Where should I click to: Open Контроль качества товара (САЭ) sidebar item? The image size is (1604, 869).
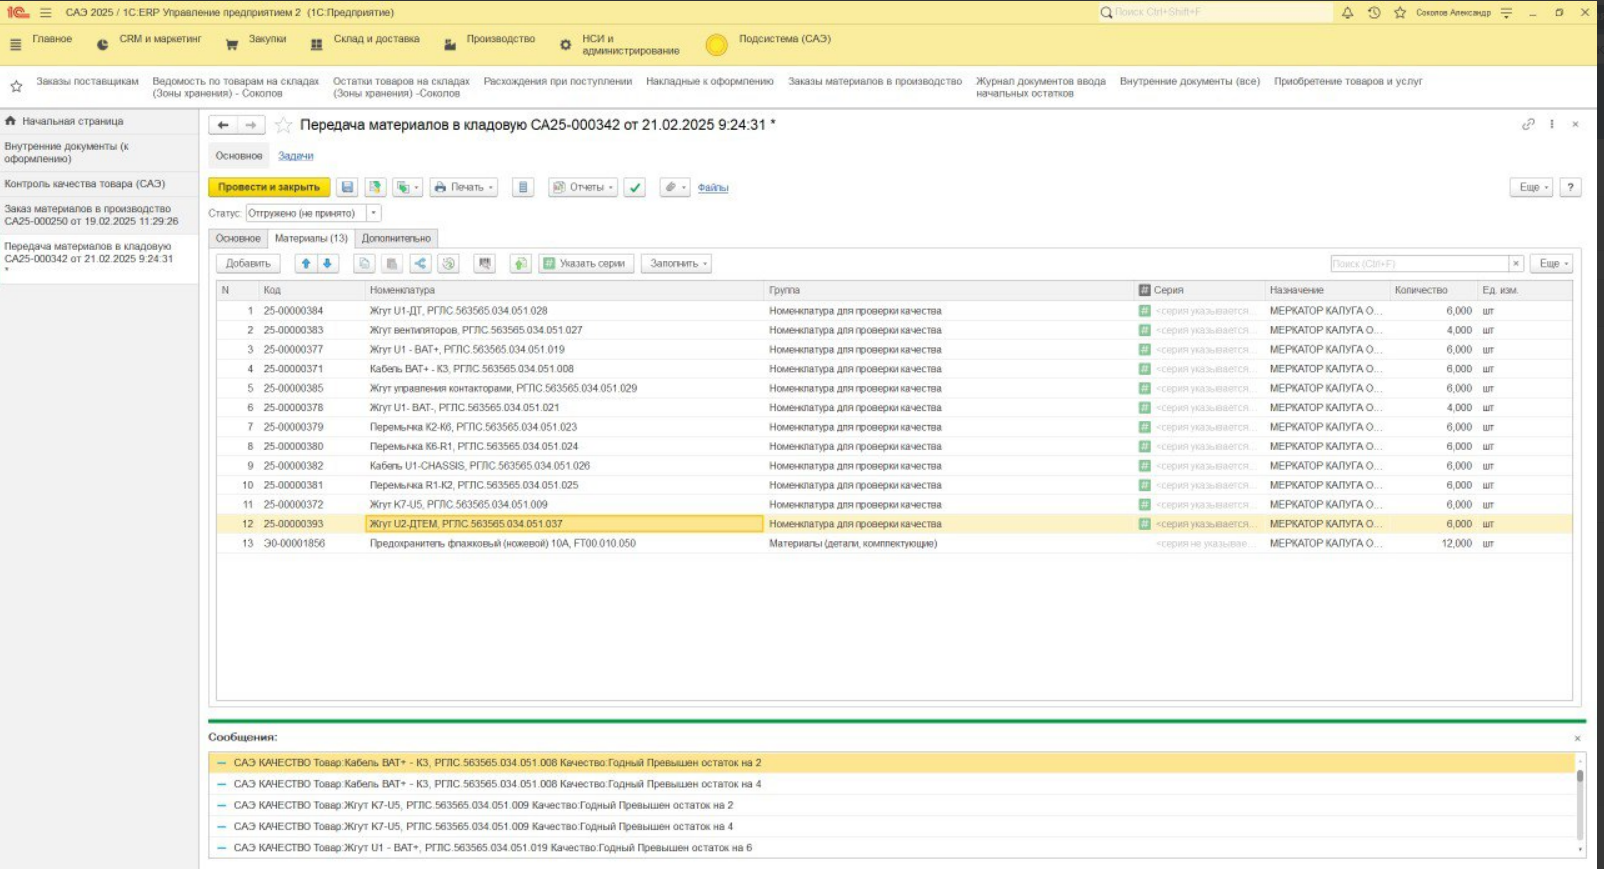click(x=99, y=184)
